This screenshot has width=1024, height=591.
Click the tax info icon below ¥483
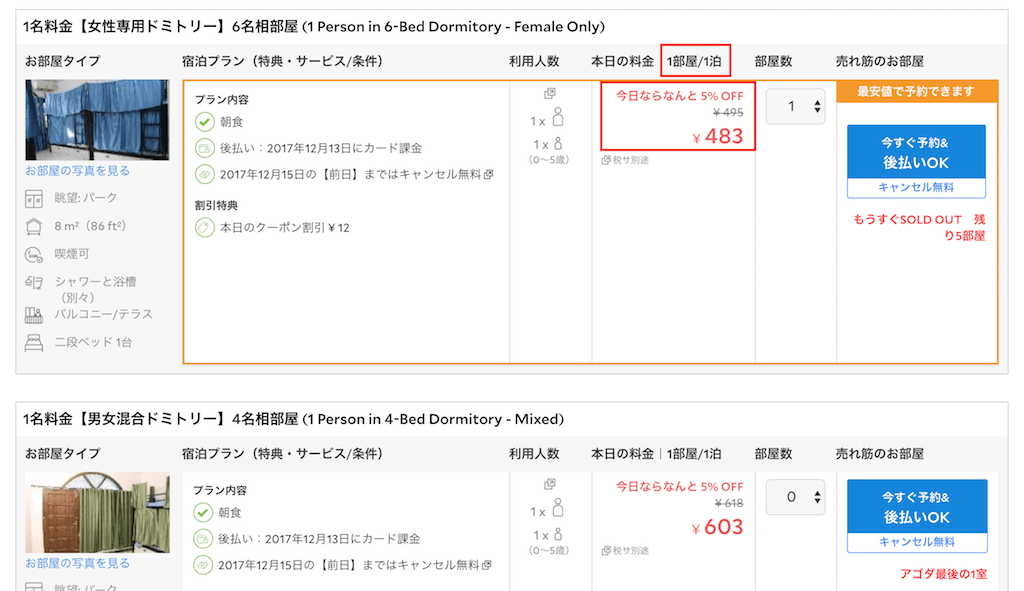[606, 160]
